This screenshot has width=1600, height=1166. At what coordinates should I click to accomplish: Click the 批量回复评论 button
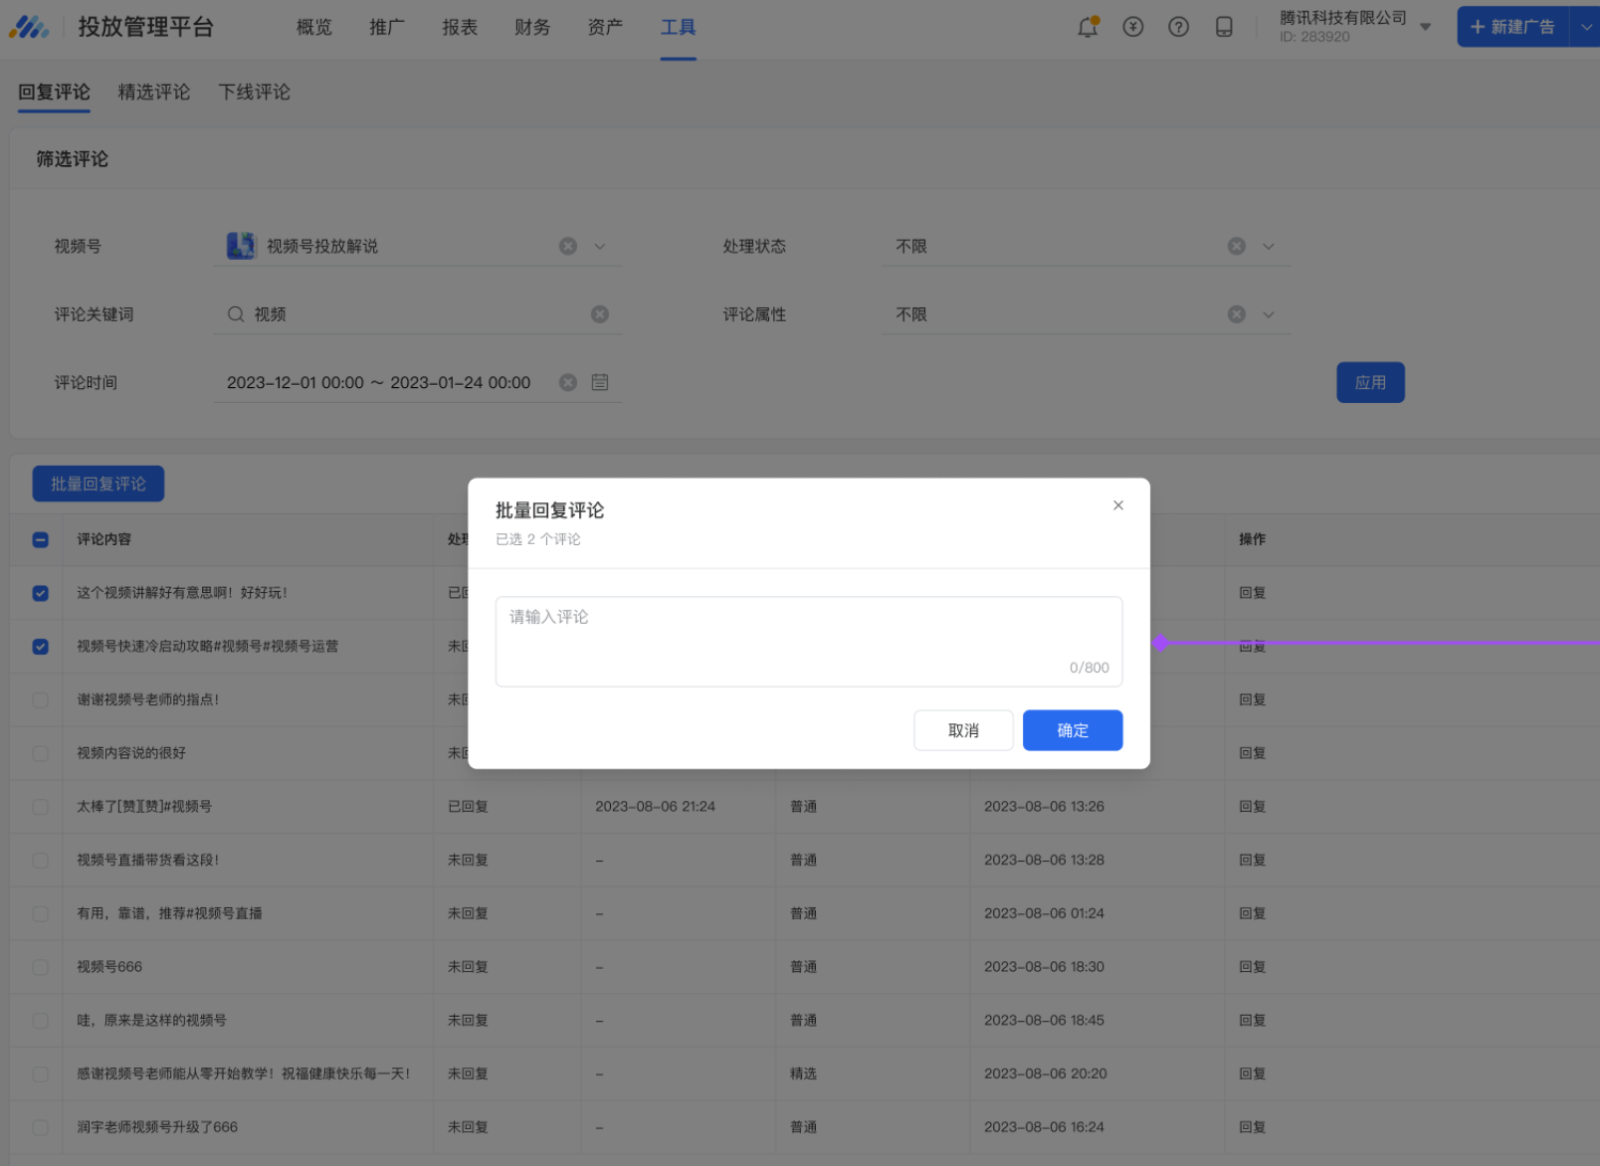[98, 484]
